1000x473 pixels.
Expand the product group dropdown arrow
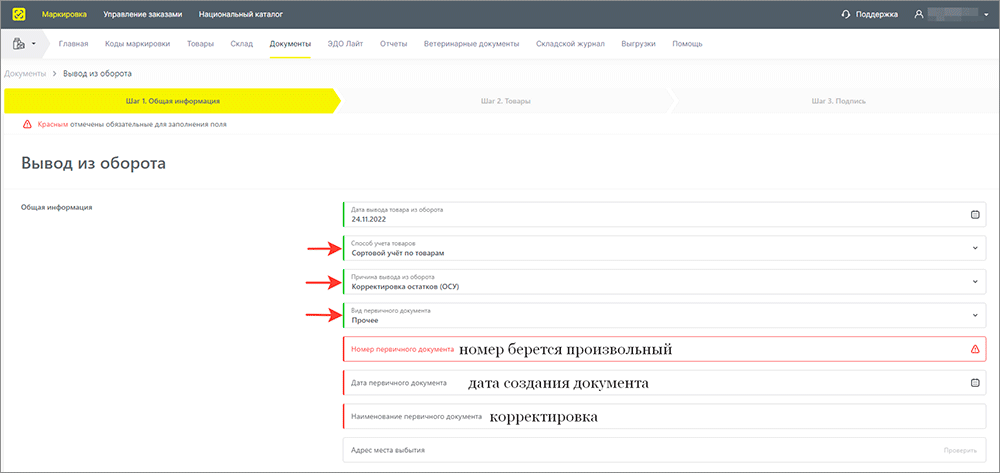coord(33,45)
